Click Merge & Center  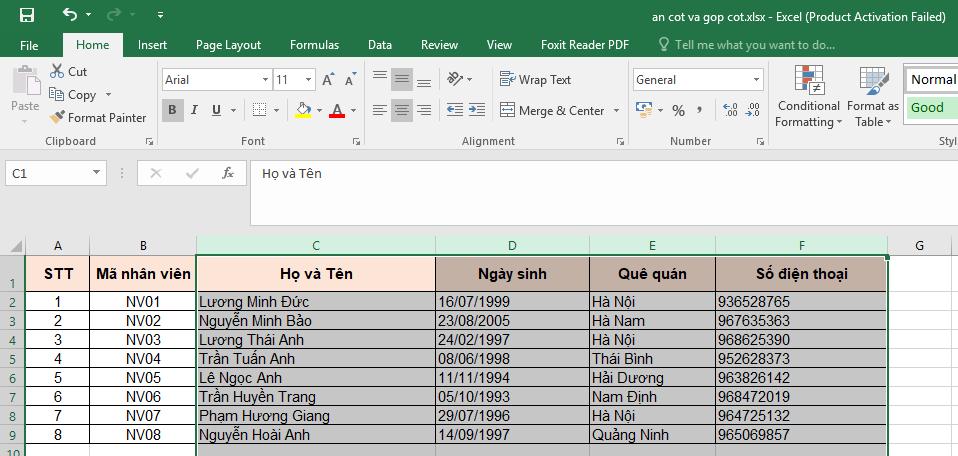(x=552, y=111)
